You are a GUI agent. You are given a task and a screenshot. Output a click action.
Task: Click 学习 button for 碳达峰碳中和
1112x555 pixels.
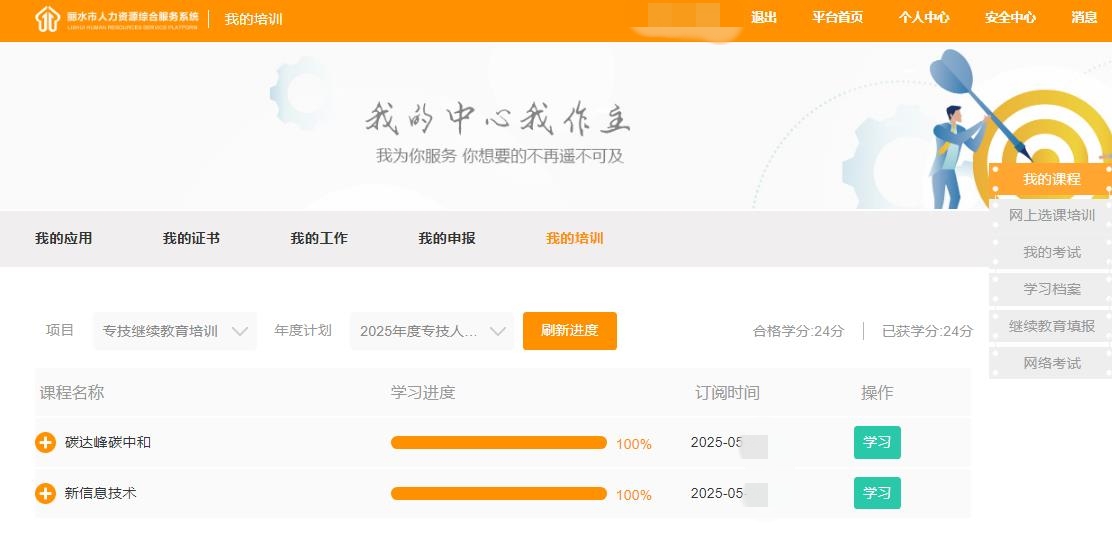(x=877, y=442)
